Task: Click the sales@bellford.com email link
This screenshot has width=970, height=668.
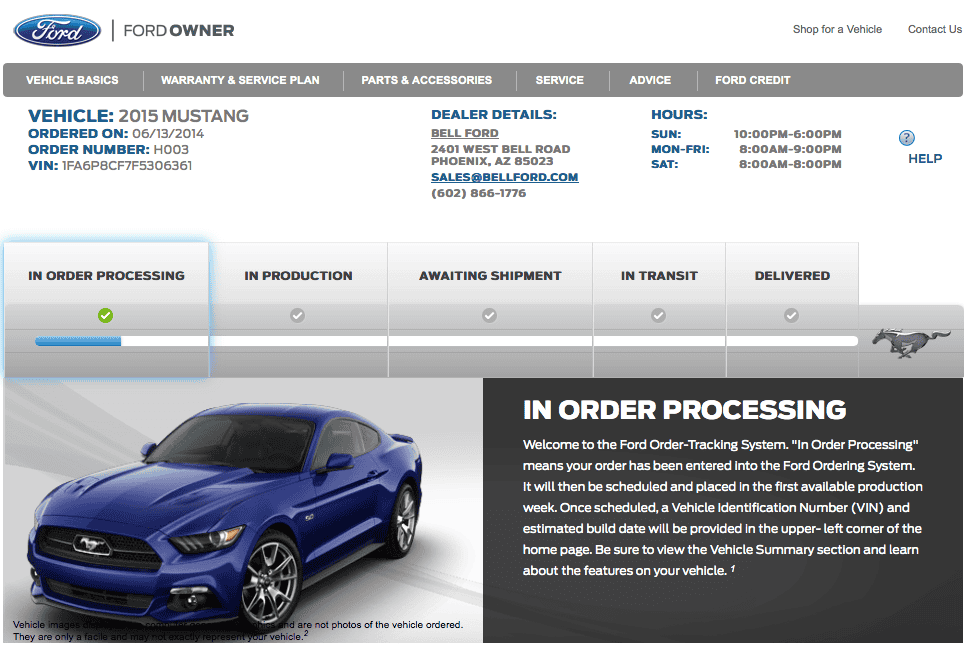Action: click(x=505, y=177)
